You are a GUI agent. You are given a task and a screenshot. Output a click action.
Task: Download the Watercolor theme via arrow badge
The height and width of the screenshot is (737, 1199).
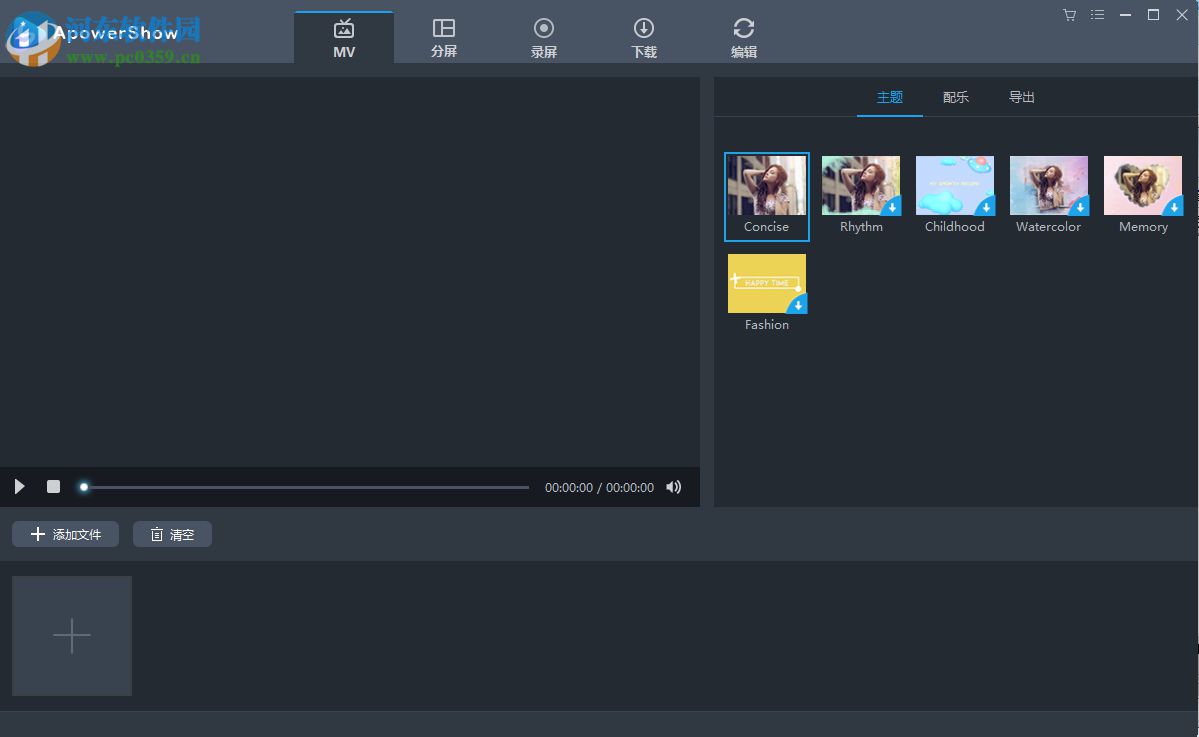[x=1080, y=207]
